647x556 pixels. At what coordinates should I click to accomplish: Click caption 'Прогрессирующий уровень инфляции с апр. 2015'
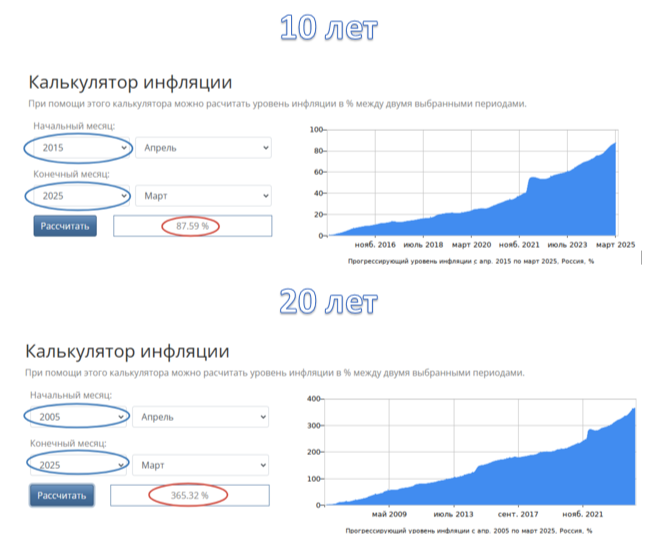(x=471, y=261)
